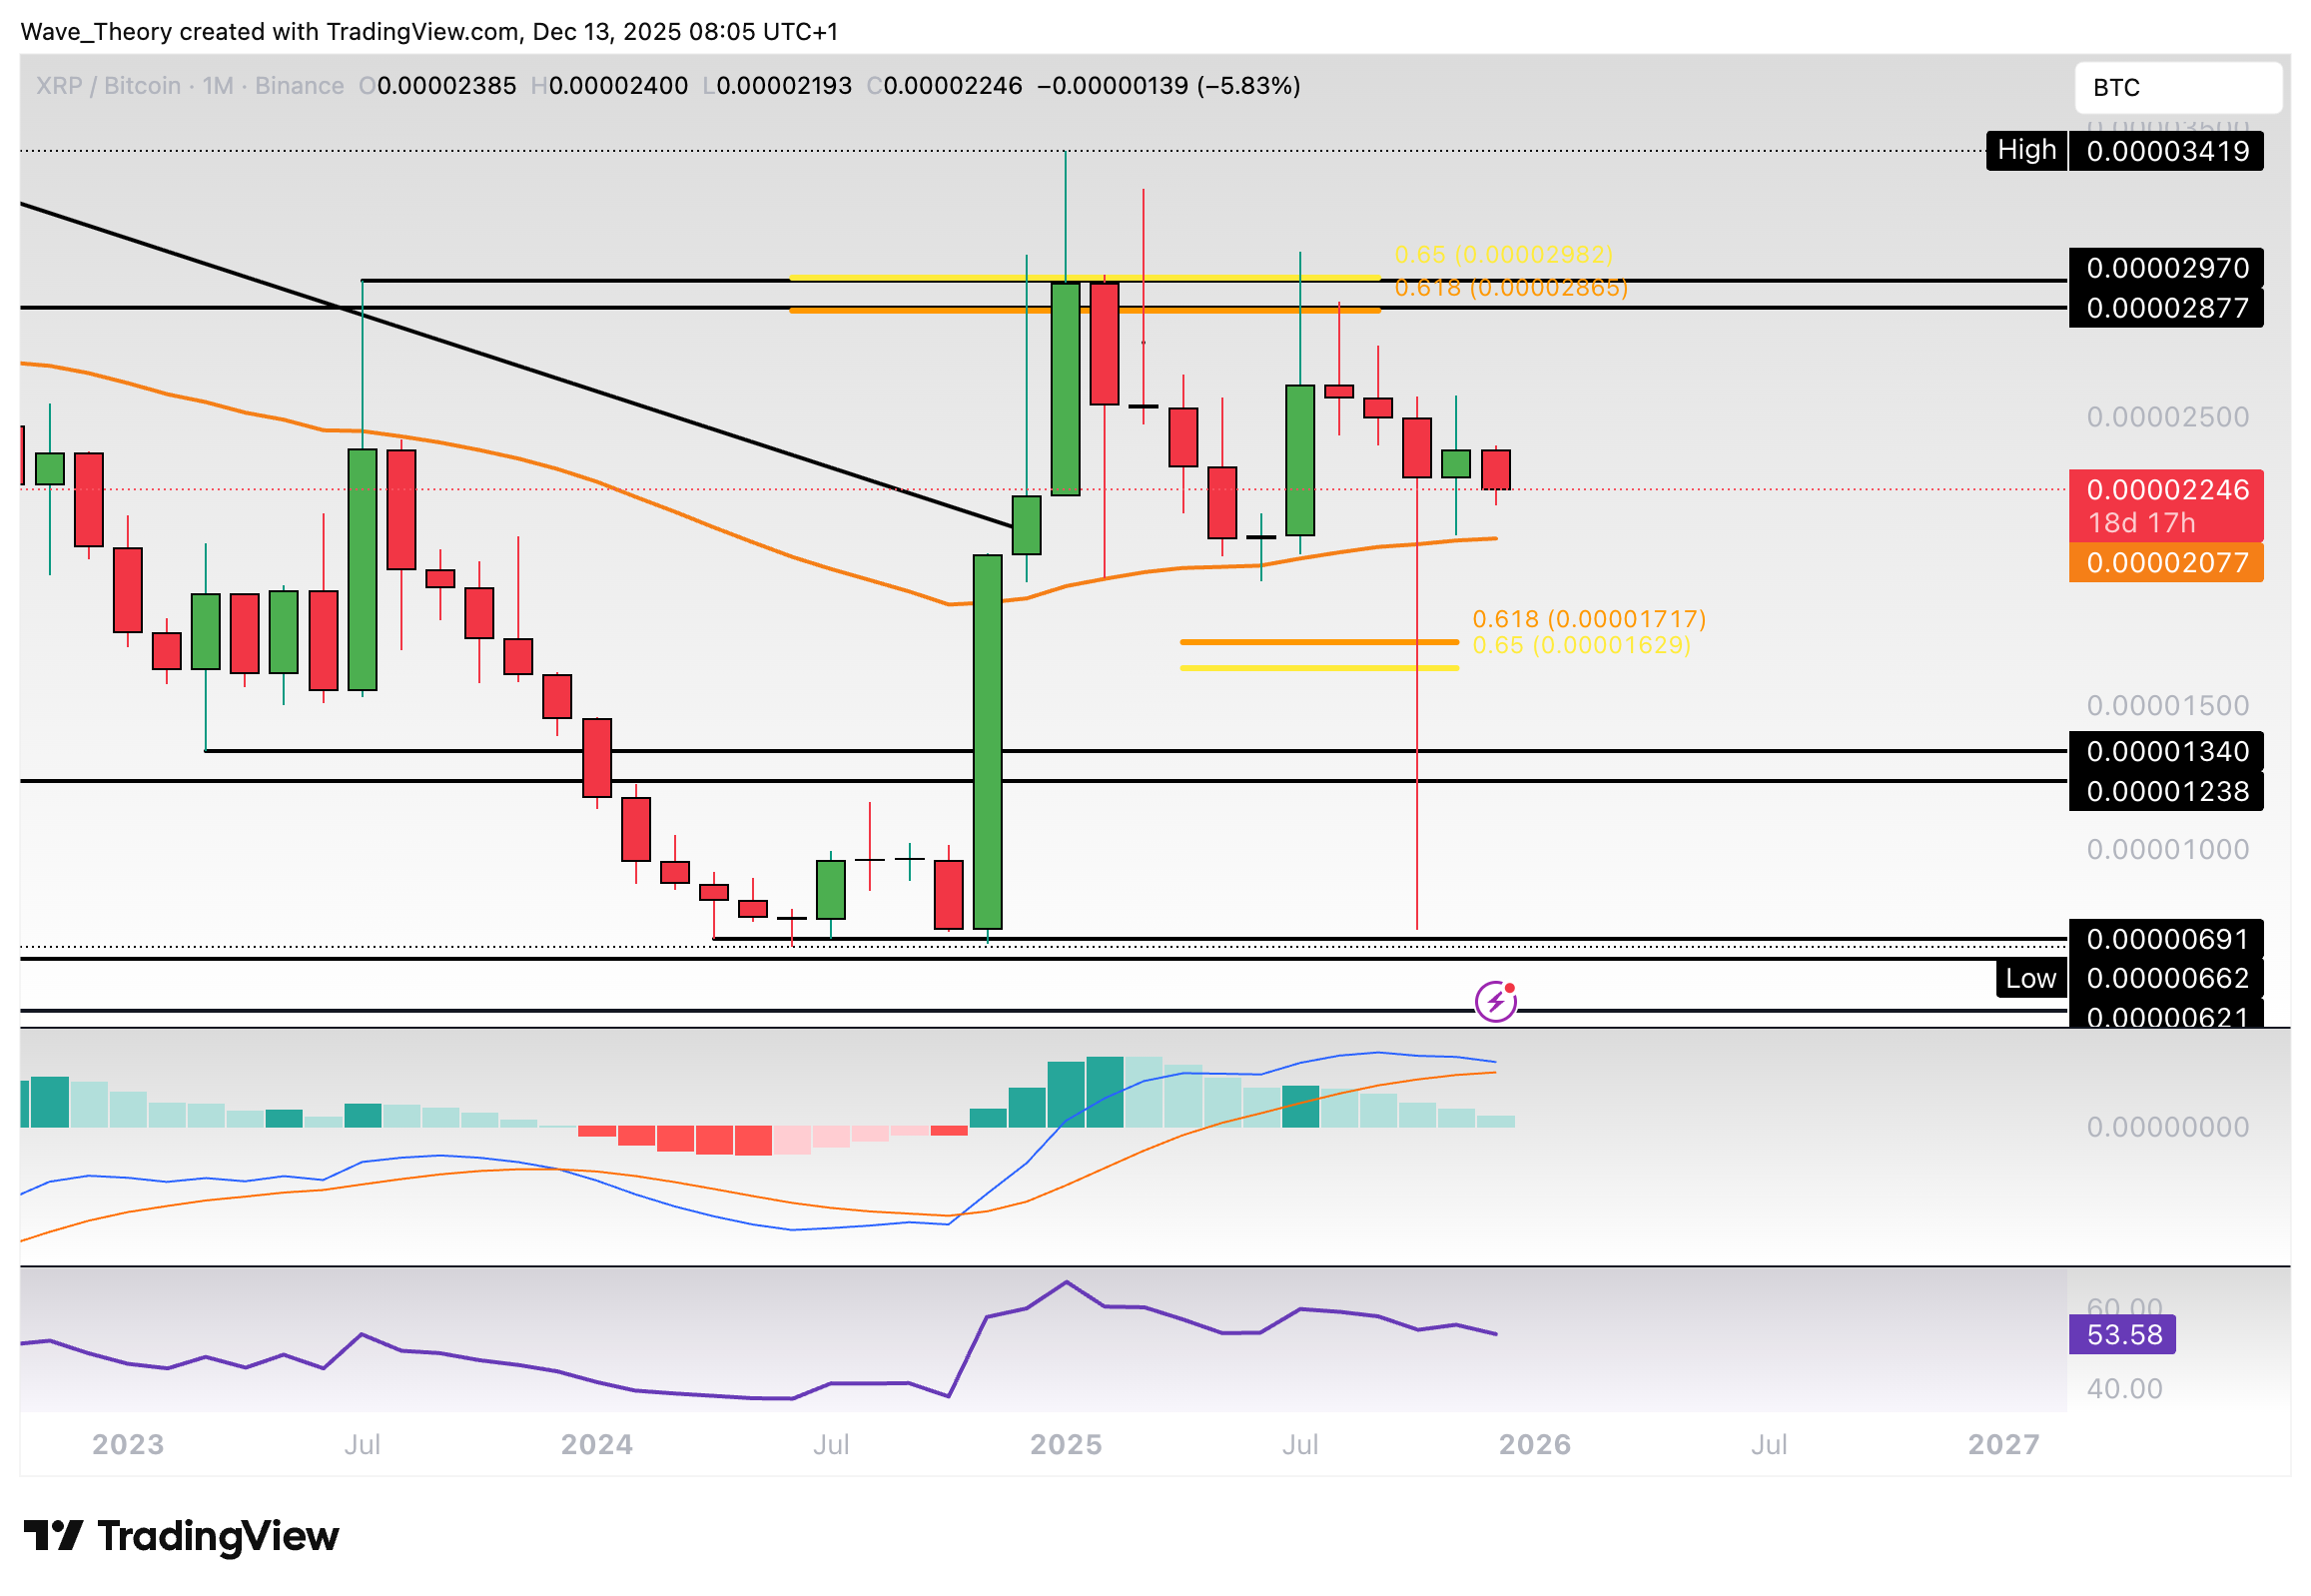This screenshot has height=1596, width=2311.
Task: Click the yellow 0.65 (0.00002982) Fibonacci label
Action: pyautogui.click(x=1503, y=254)
